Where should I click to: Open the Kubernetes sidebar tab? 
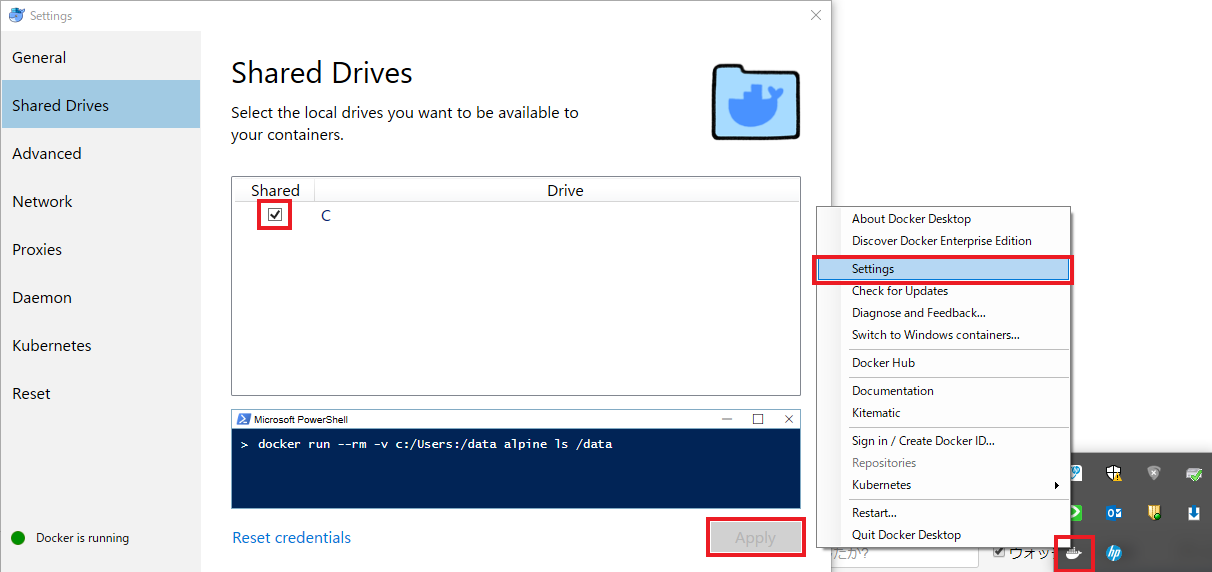click(100, 346)
